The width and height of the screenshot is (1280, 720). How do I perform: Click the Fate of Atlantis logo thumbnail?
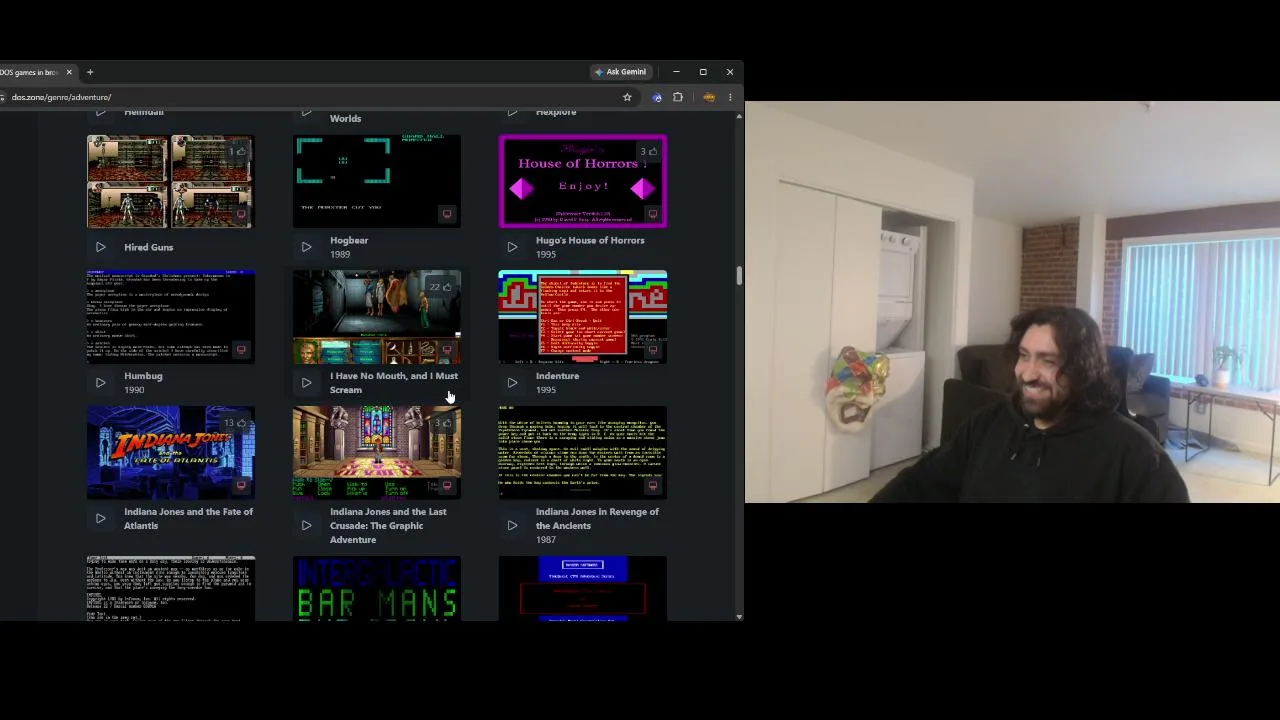(x=171, y=452)
